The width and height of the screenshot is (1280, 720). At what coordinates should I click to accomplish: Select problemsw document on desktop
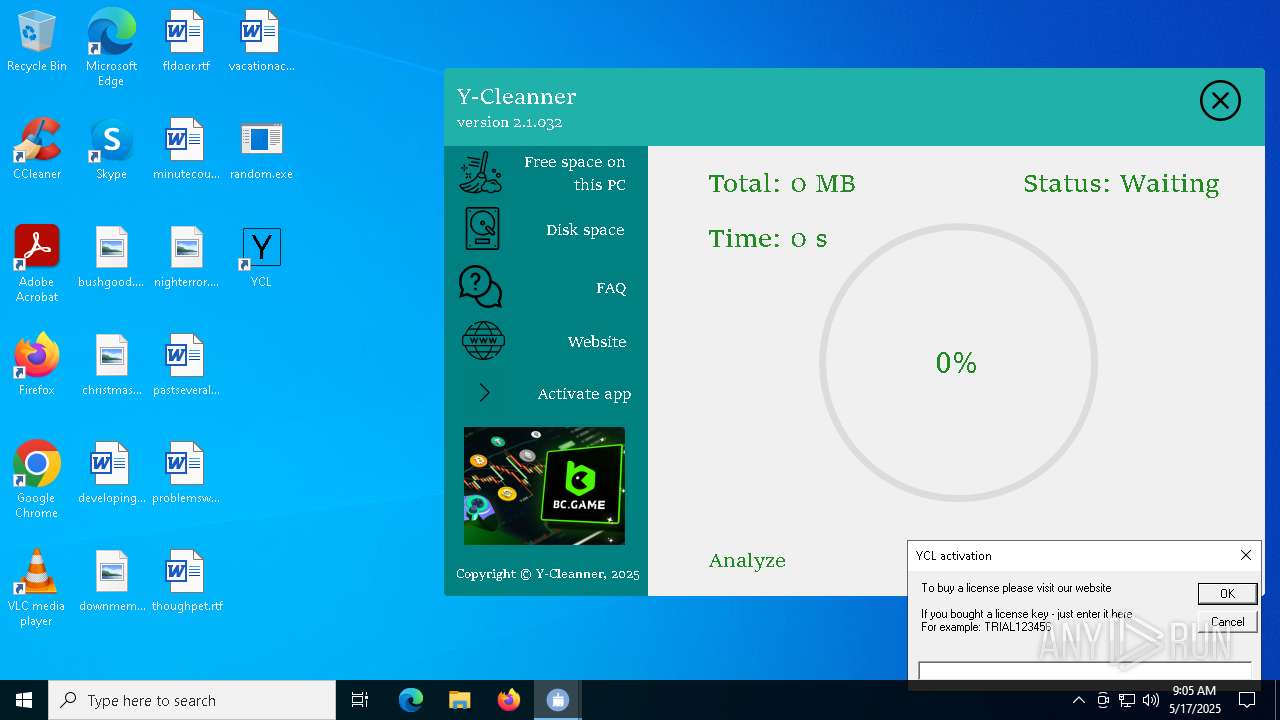coord(186,473)
